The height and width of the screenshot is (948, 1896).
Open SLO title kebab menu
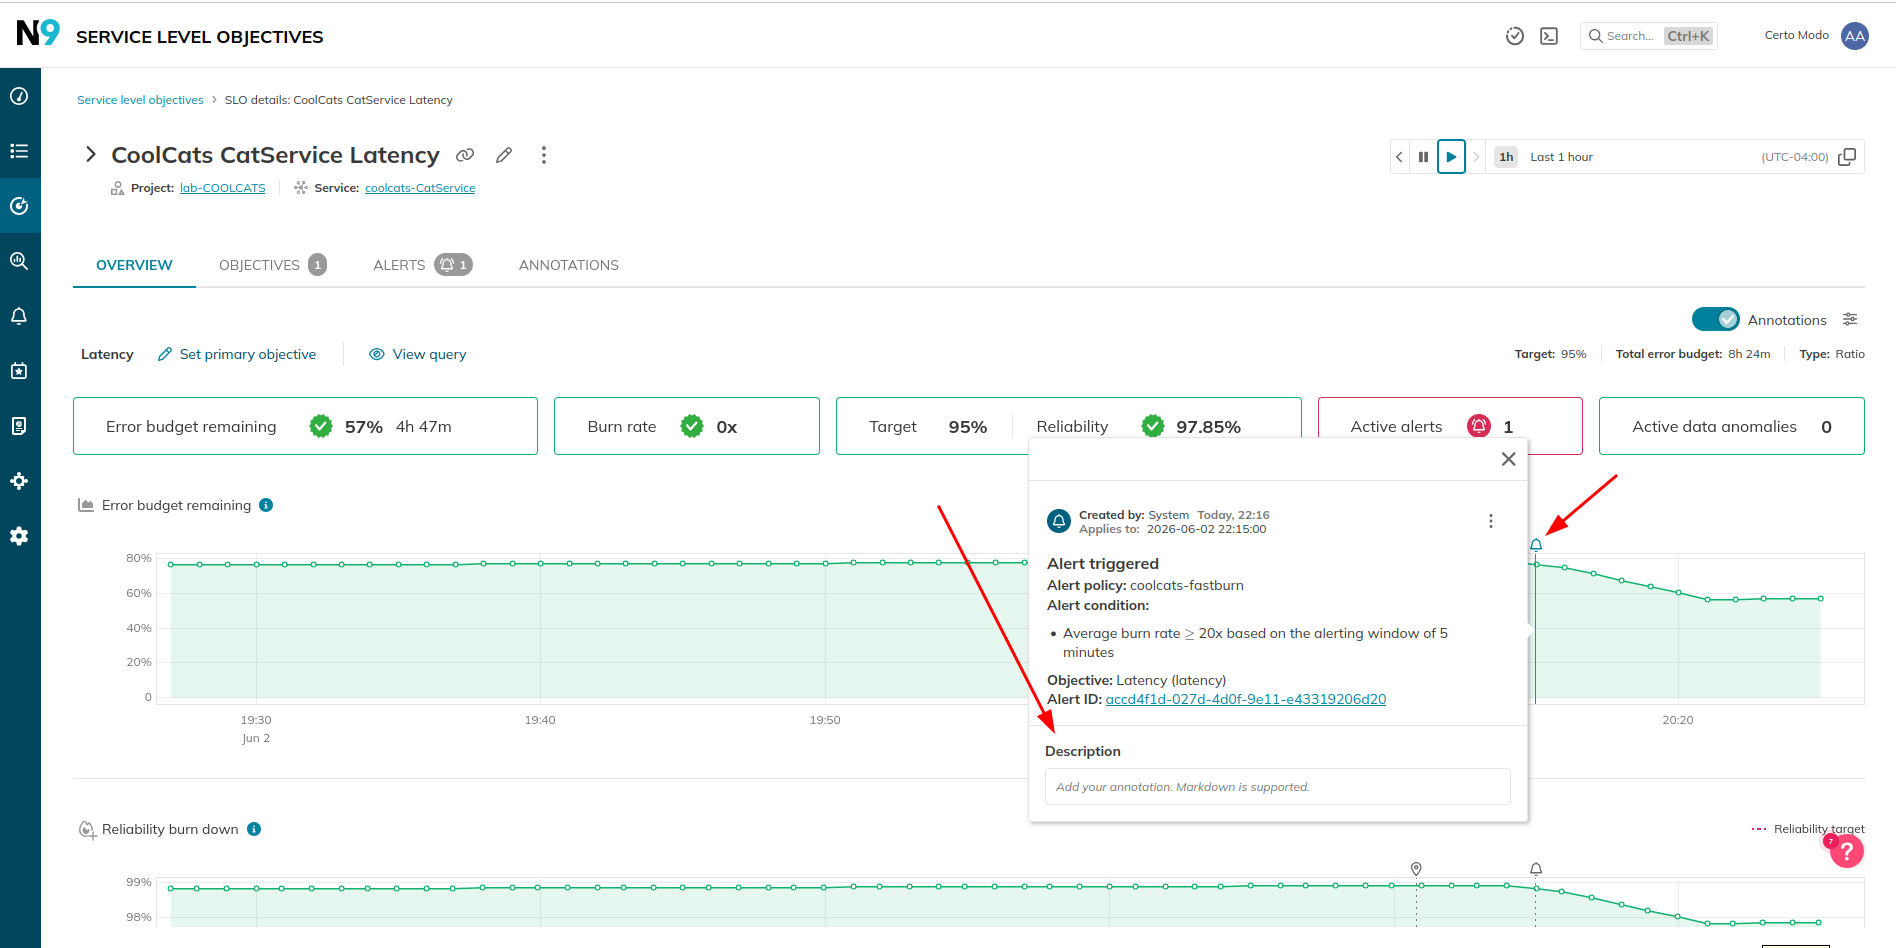tap(544, 155)
